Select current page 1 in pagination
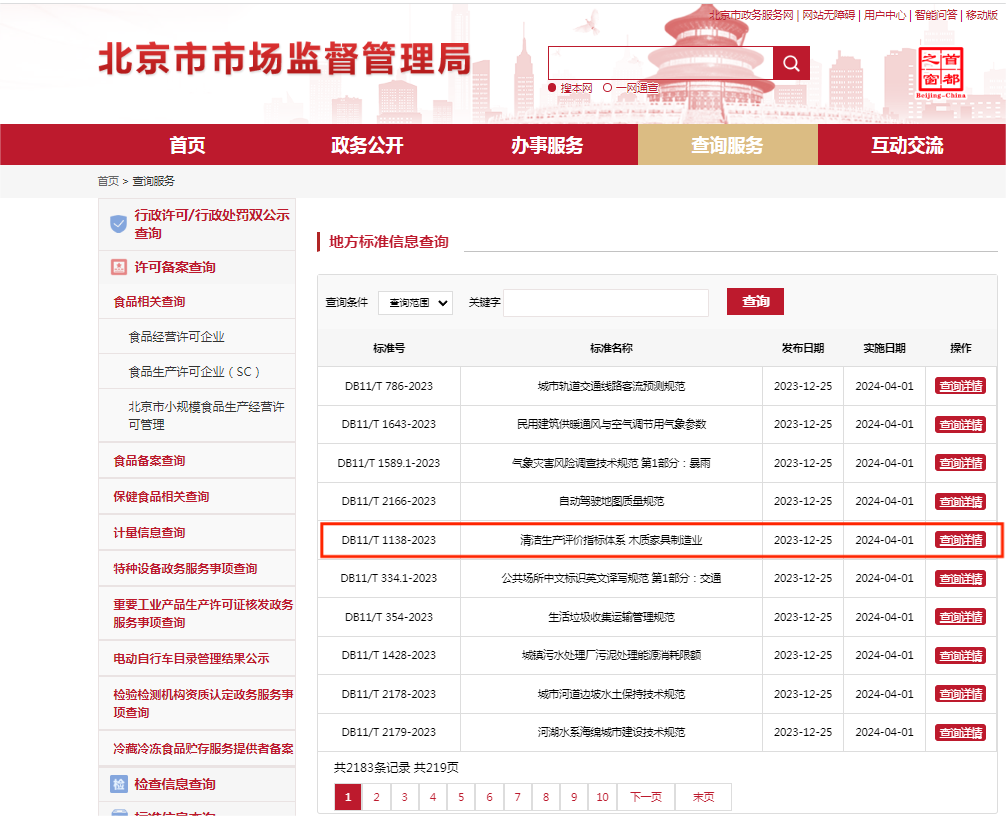 click(x=348, y=797)
